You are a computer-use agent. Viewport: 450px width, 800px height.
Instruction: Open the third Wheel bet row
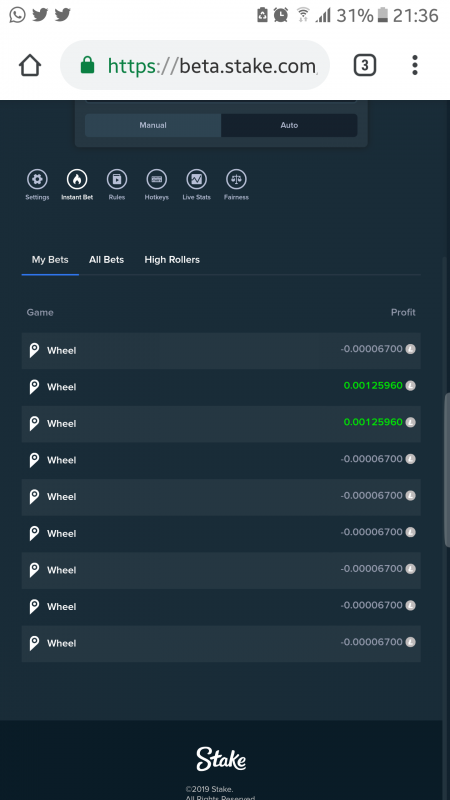pos(221,423)
